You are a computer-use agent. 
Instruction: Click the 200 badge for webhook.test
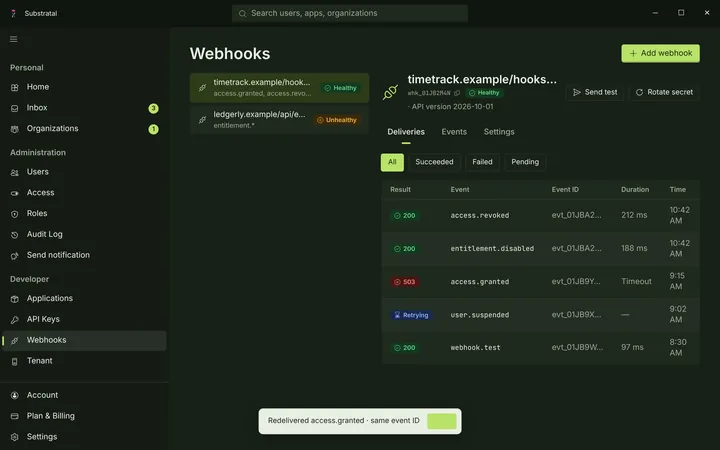tap(405, 348)
